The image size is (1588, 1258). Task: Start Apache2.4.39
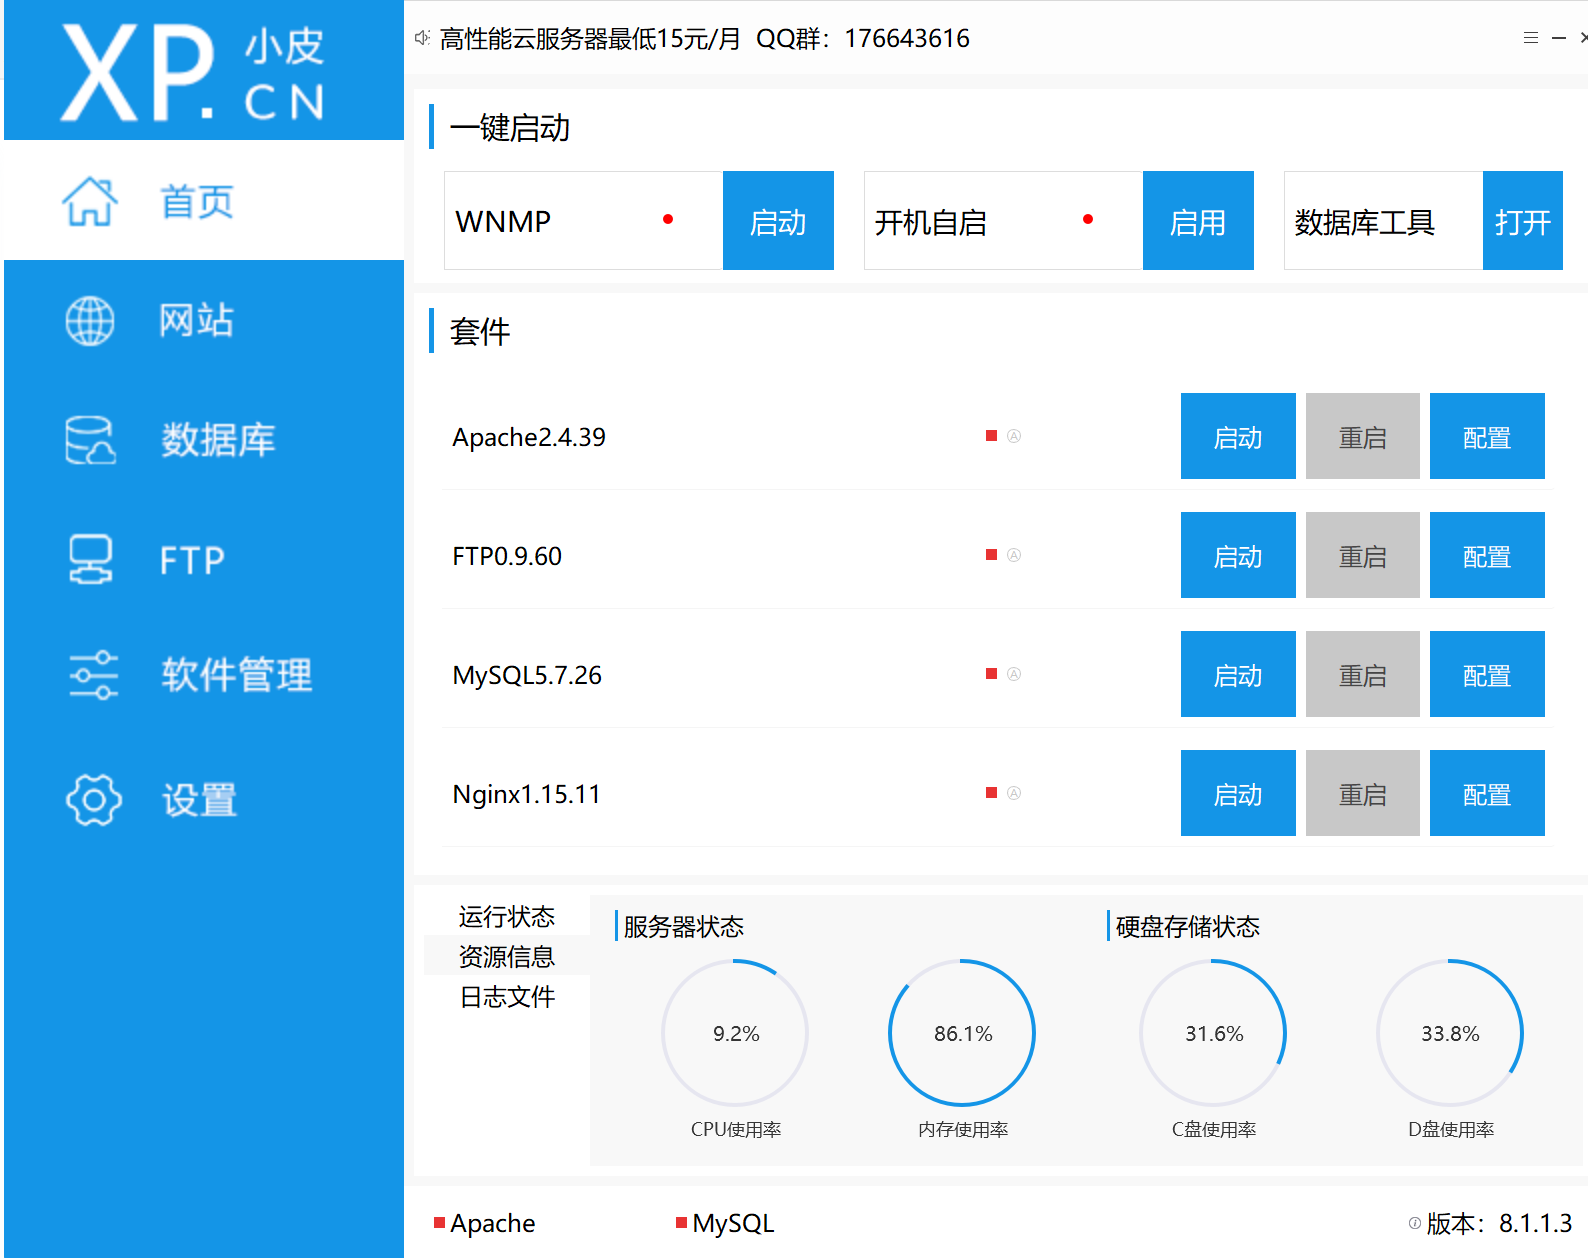click(1238, 436)
